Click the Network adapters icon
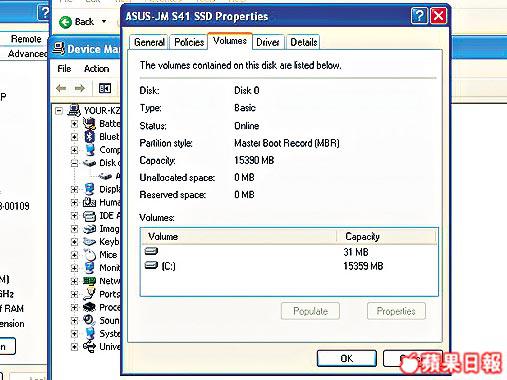This screenshot has height=380, width=507. (89, 281)
